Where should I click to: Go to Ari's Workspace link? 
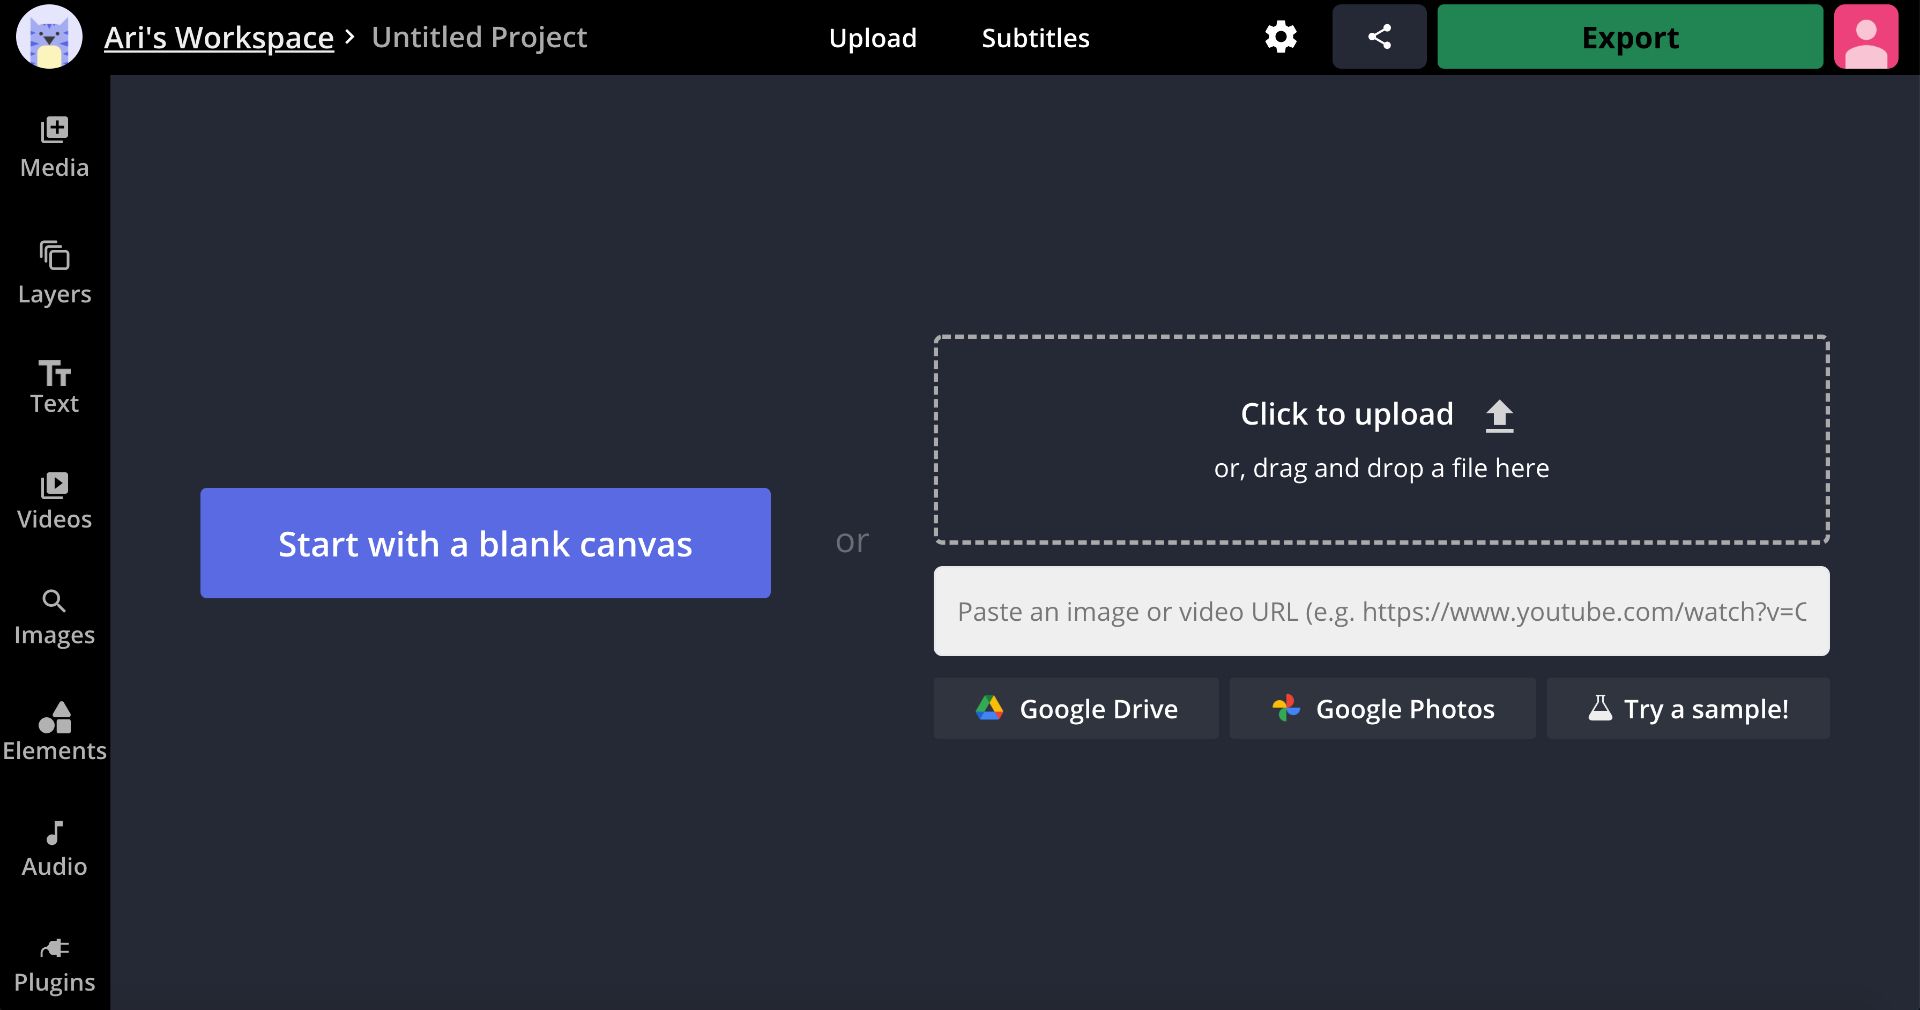click(x=219, y=37)
